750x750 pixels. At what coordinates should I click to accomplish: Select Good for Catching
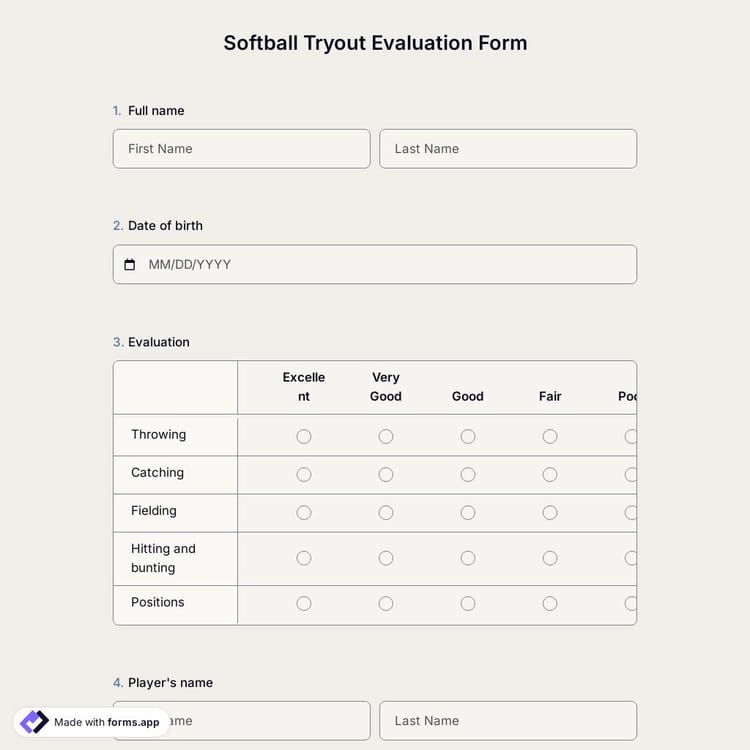tap(468, 474)
